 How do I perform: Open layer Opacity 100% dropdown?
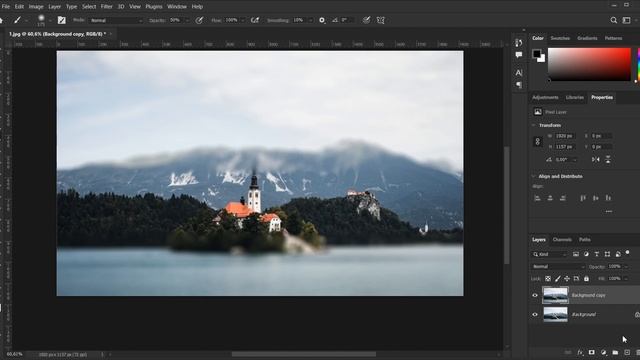[x=627, y=267]
